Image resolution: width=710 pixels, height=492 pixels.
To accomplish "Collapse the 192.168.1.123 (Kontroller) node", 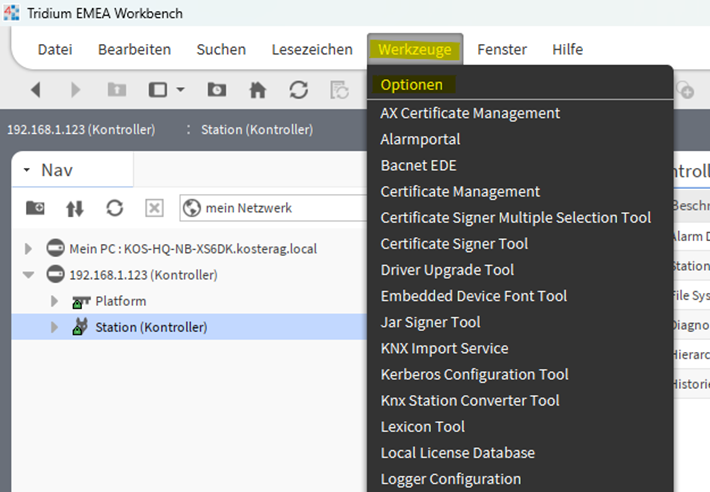I will pos(29,274).
